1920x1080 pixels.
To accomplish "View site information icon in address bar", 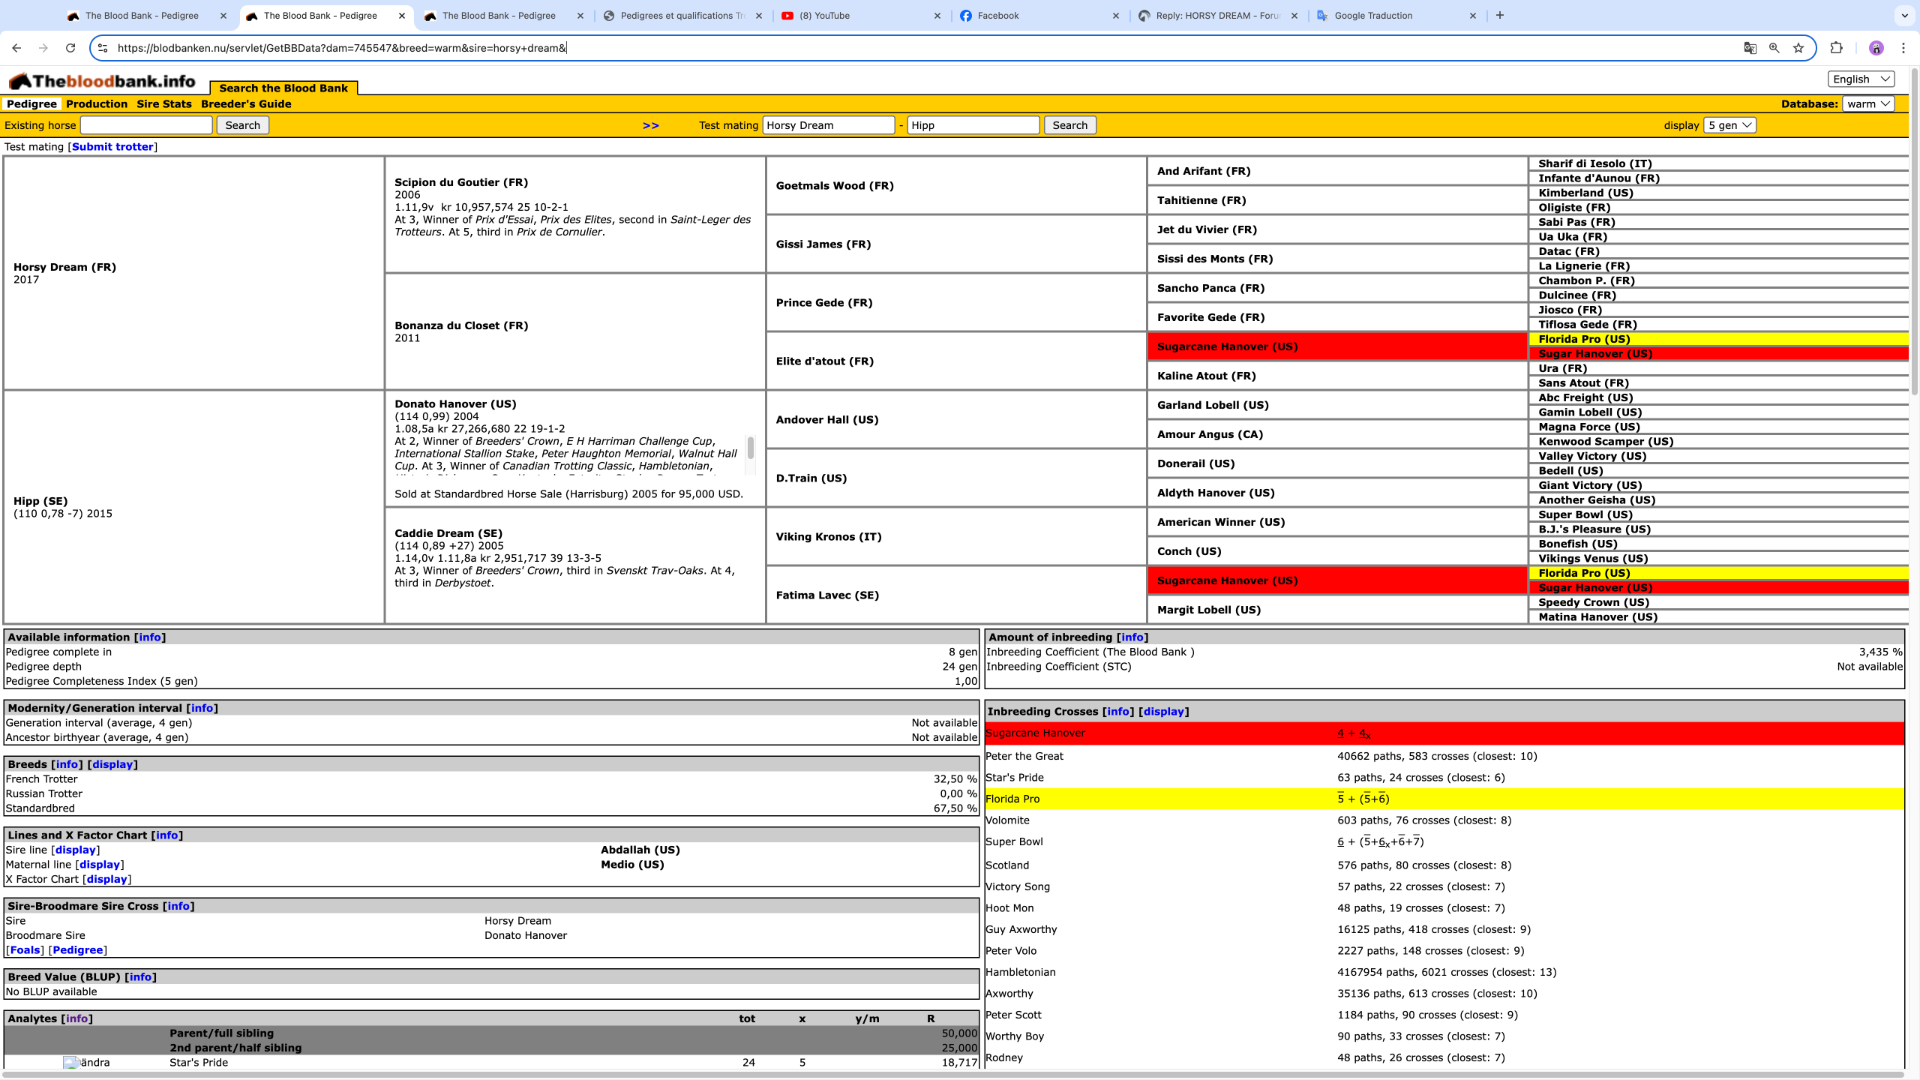I will (x=102, y=48).
